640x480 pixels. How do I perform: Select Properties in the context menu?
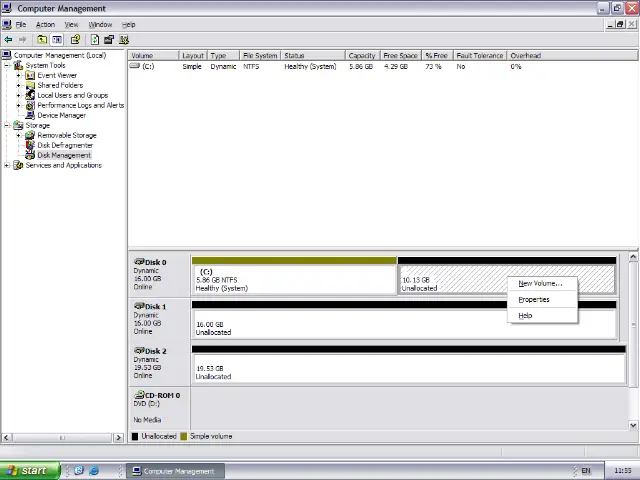coord(534,299)
